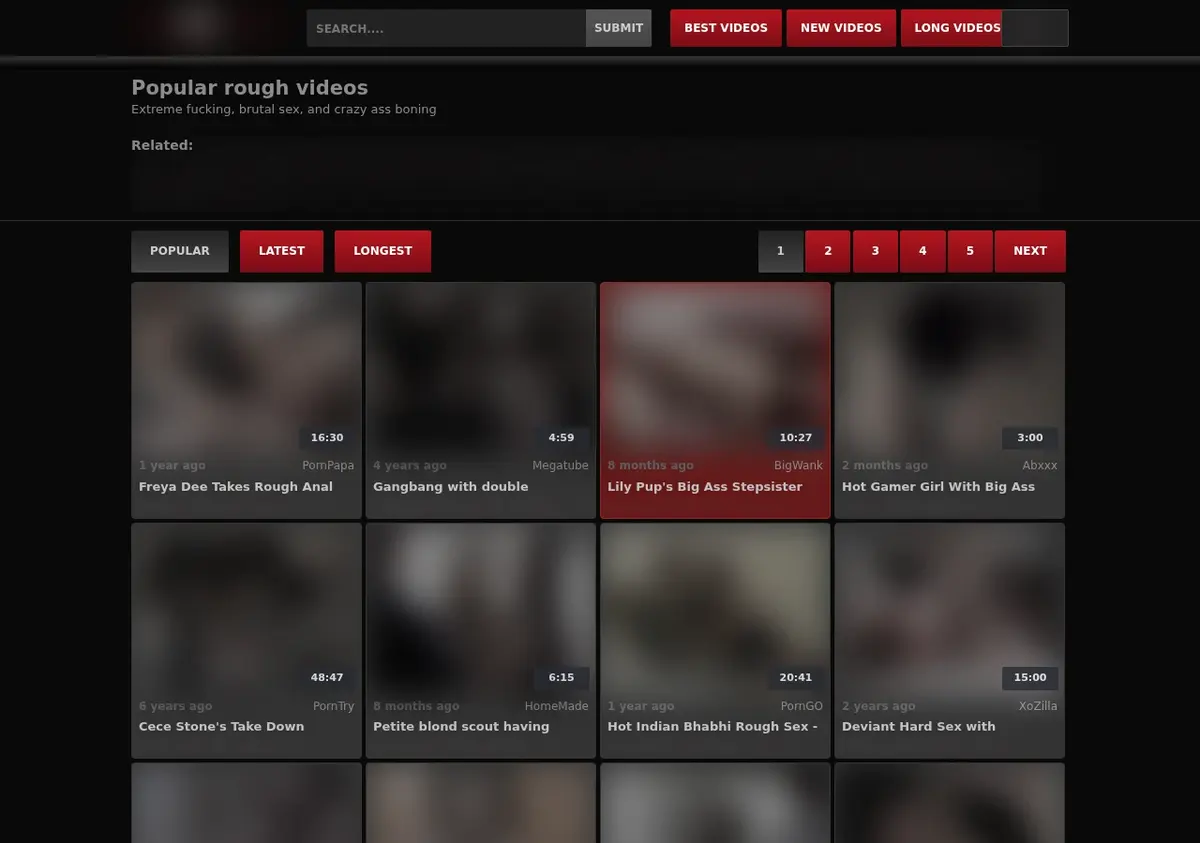
Task: Click the Abxxx source label
Action: (x=1040, y=465)
